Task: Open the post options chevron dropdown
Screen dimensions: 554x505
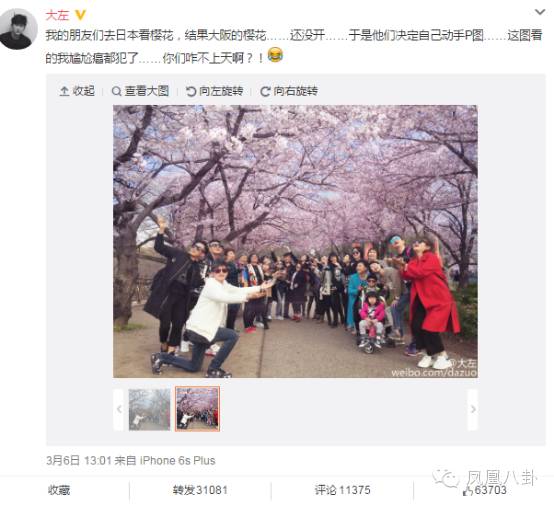Action: click(x=540, y=12)
